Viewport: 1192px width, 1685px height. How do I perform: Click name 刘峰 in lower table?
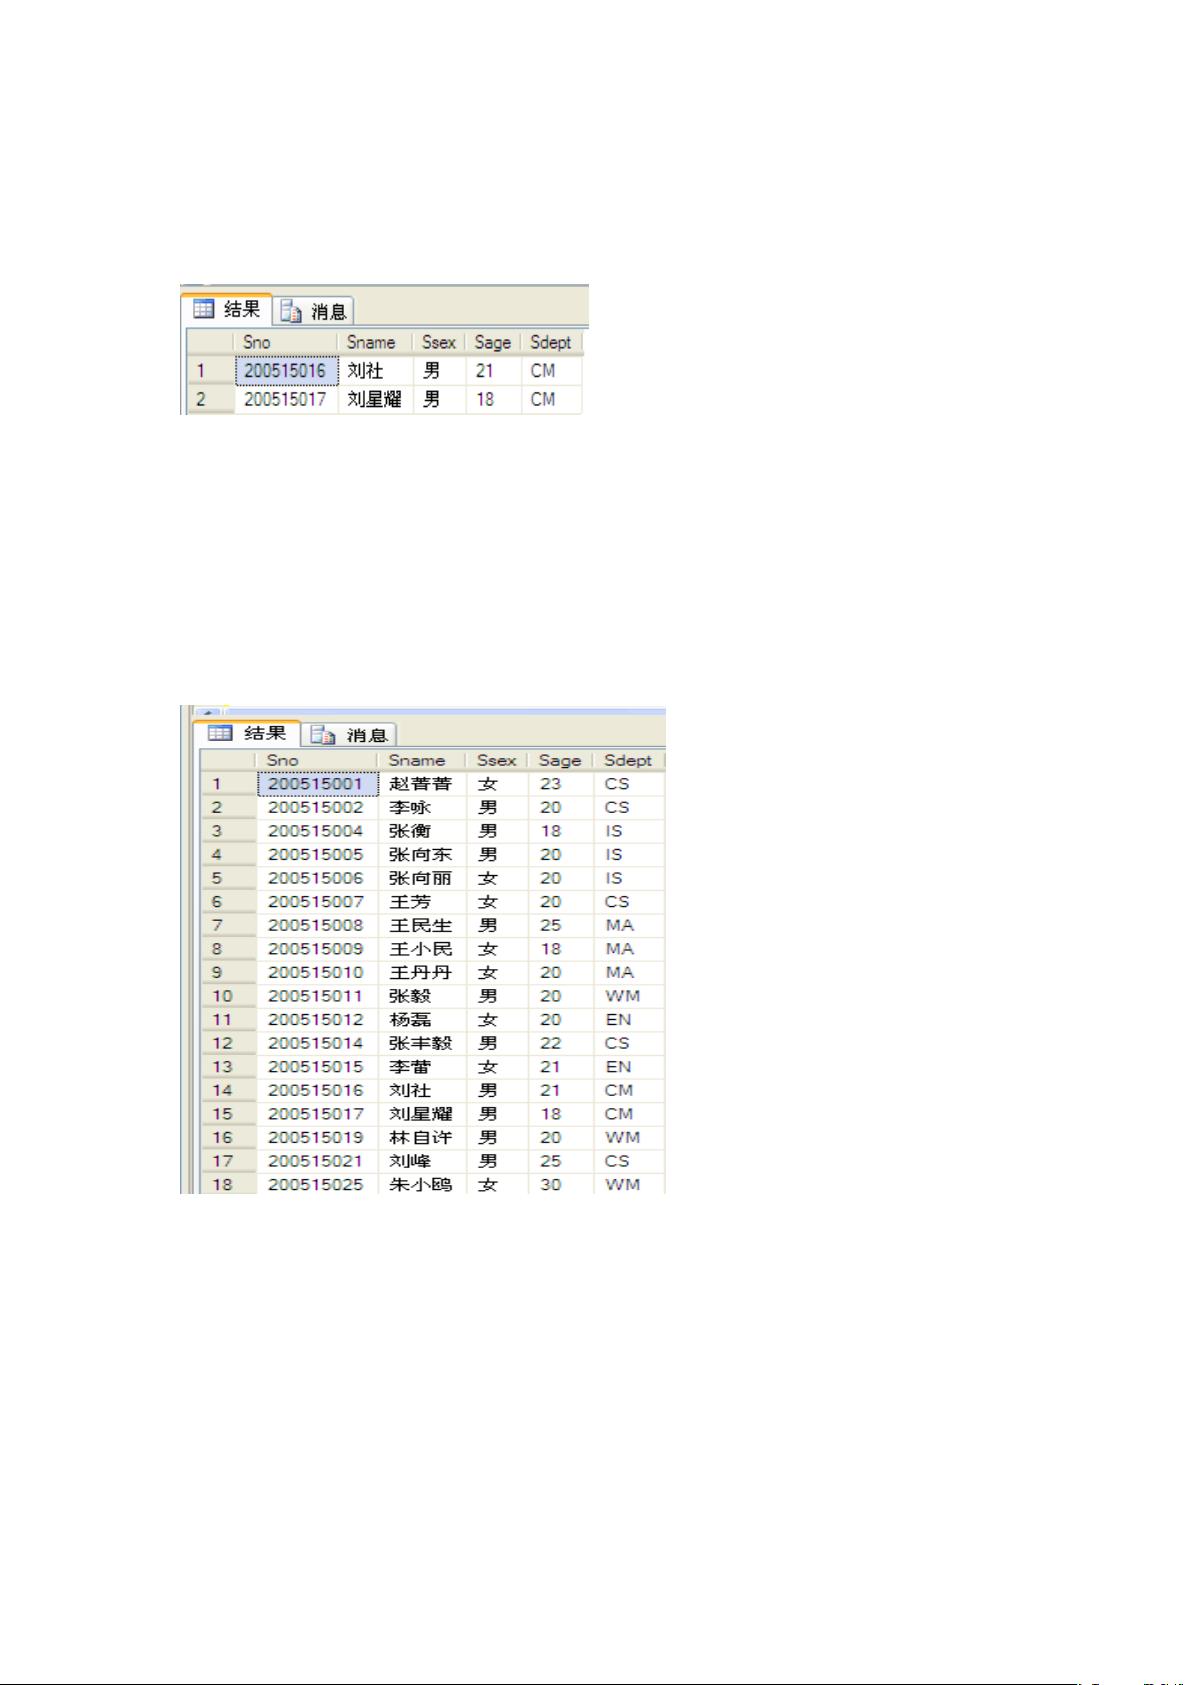point(410,1162)
